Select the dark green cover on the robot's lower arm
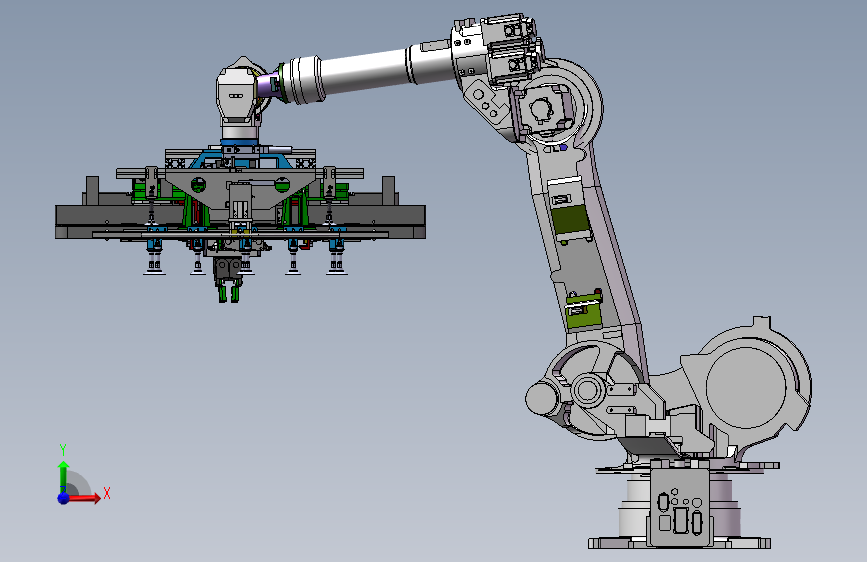This screenshot has height=562, width=867. 571,219
